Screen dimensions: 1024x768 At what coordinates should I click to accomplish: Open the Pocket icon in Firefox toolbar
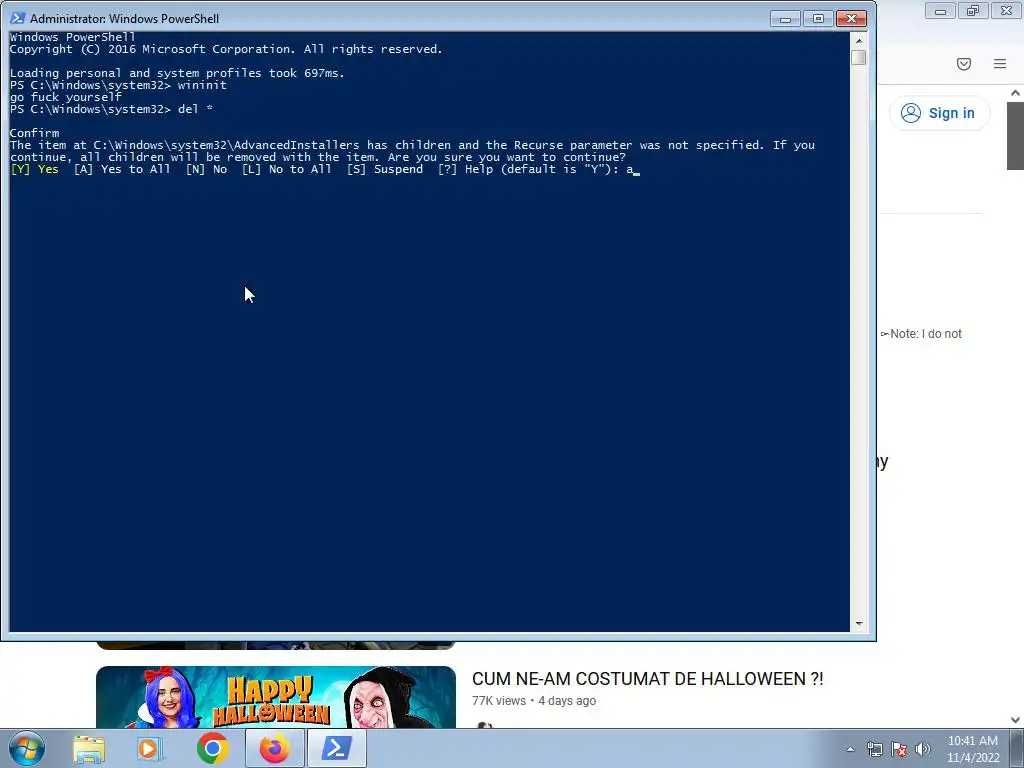[964, 64]
